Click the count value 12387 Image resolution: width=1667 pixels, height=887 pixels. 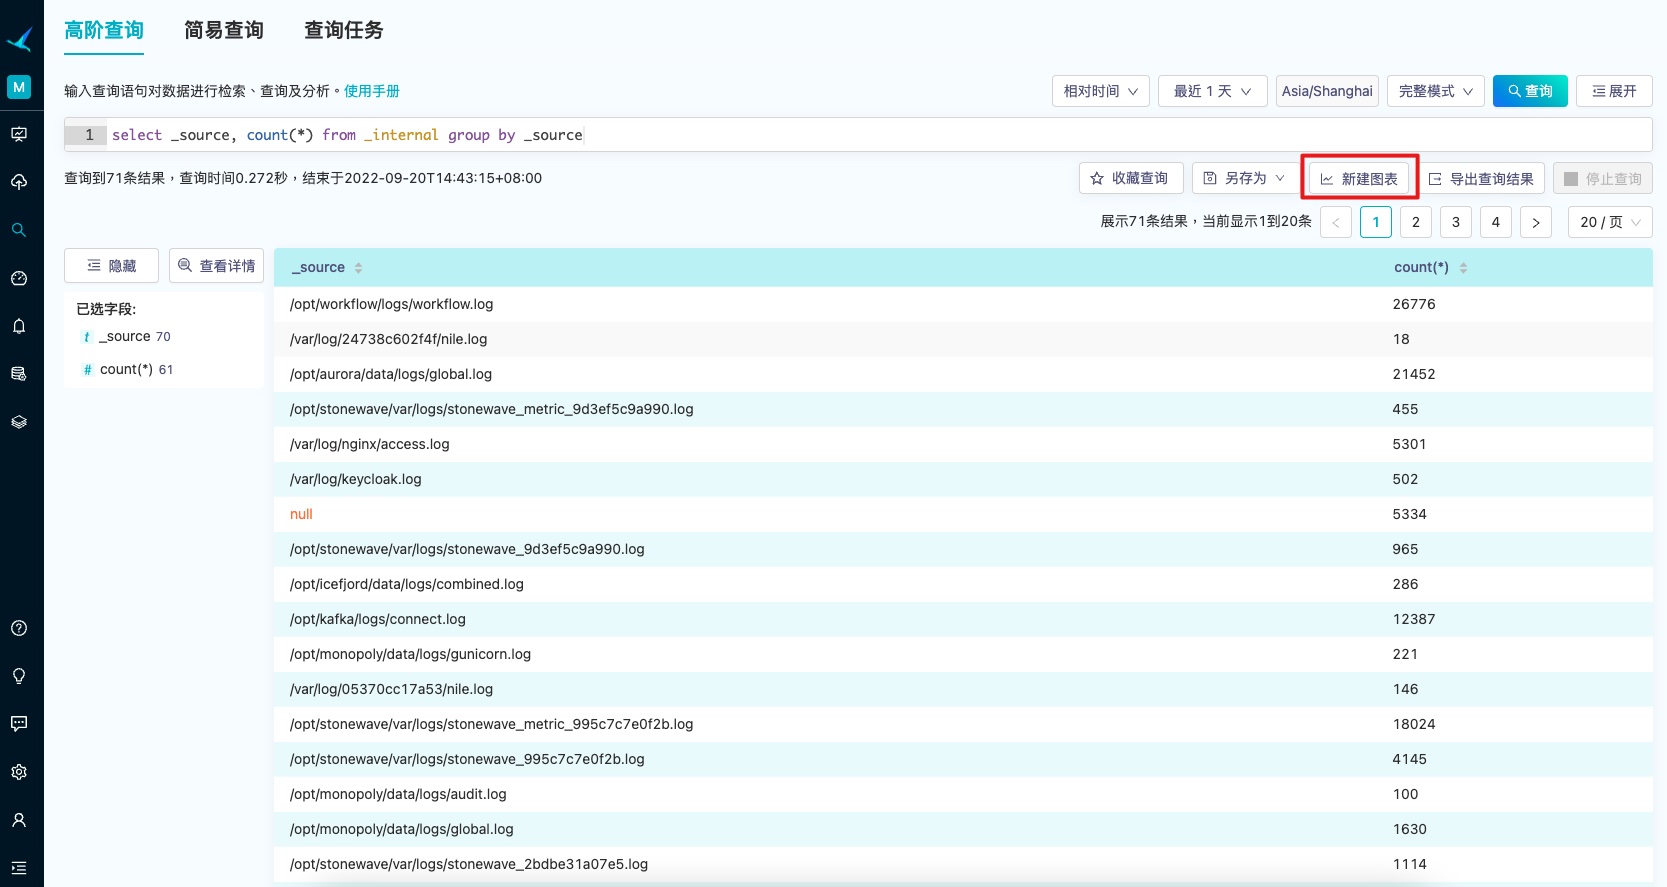[1414, 619]
